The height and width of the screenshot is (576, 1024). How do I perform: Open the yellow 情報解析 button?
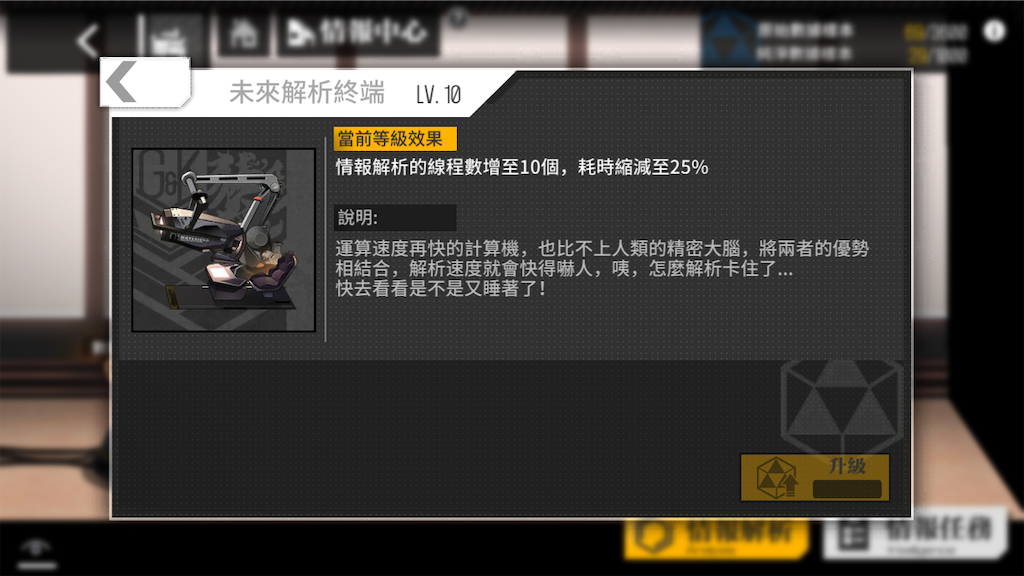(x=716, y=537)
